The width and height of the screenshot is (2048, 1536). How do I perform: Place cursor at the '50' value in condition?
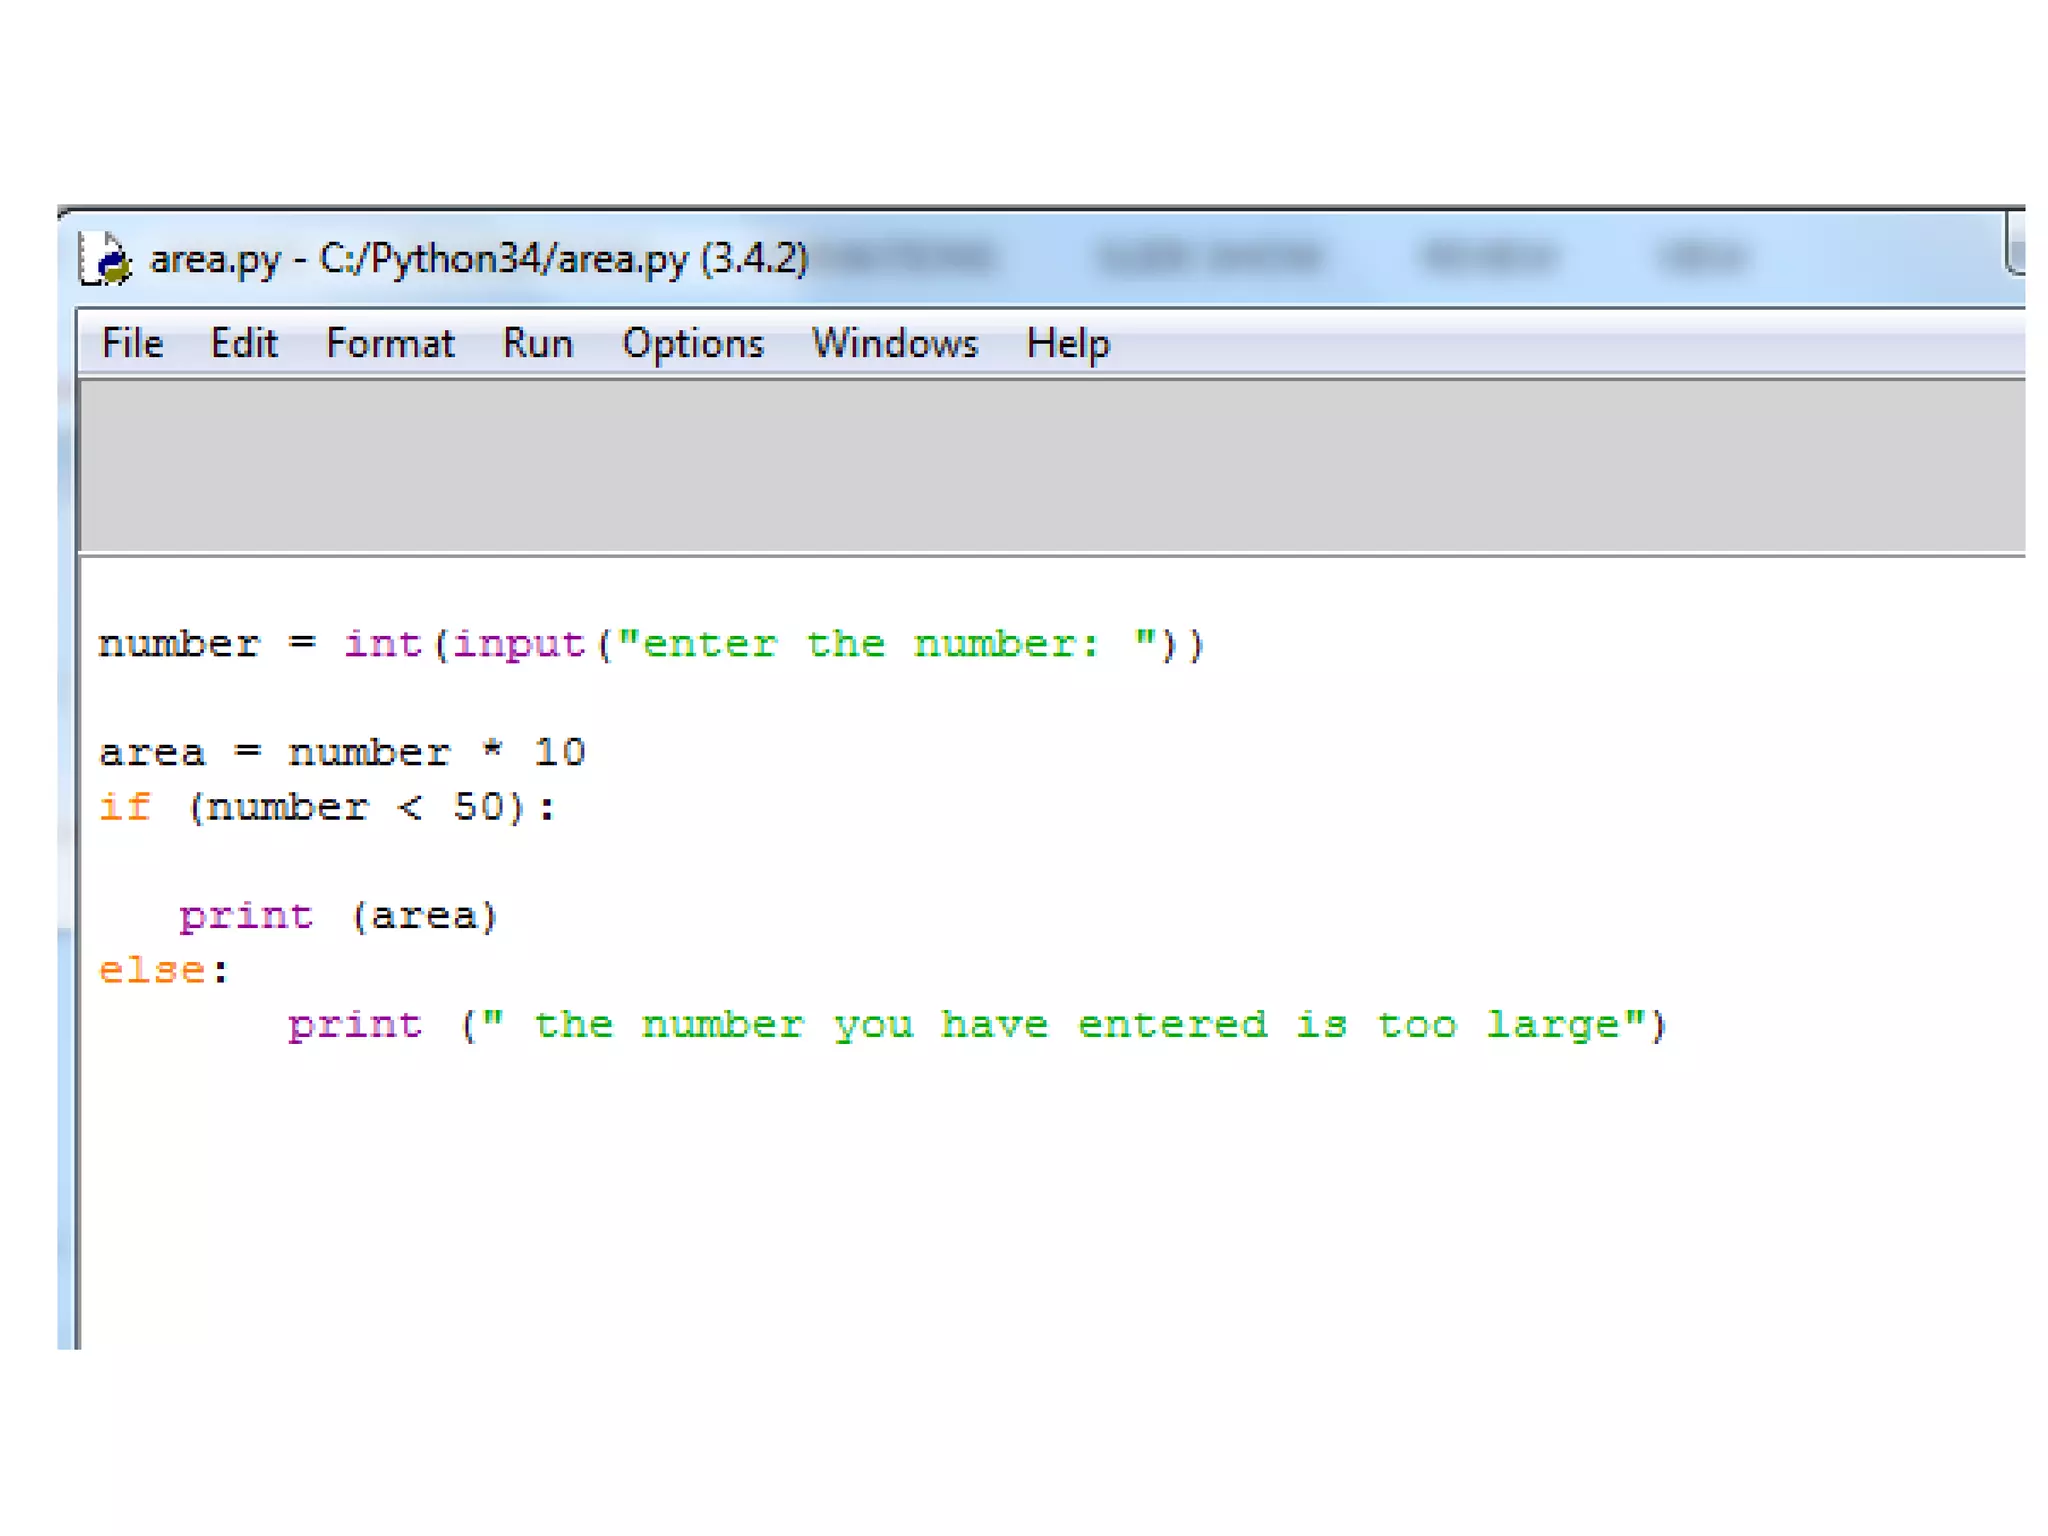478,807
